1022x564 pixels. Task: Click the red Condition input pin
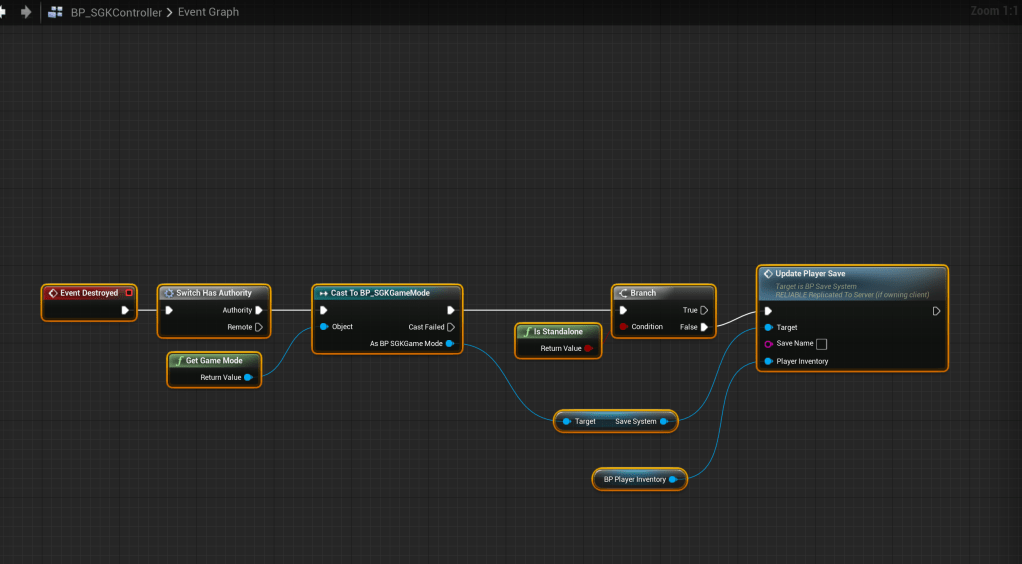click(x=623, y=327)
